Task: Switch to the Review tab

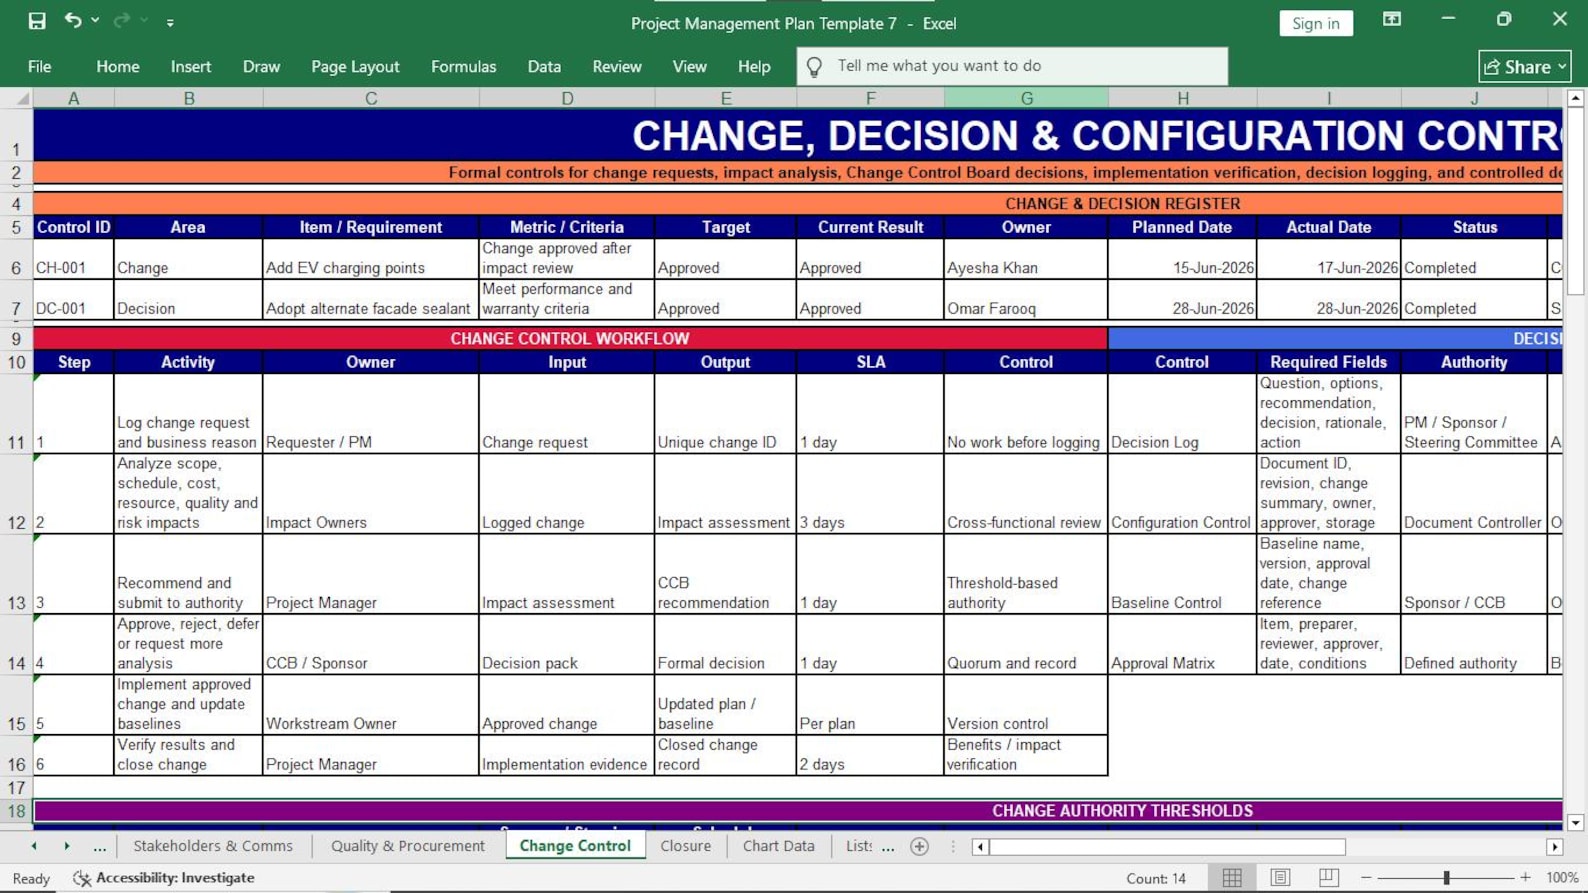Action: (x=617, y=66)
